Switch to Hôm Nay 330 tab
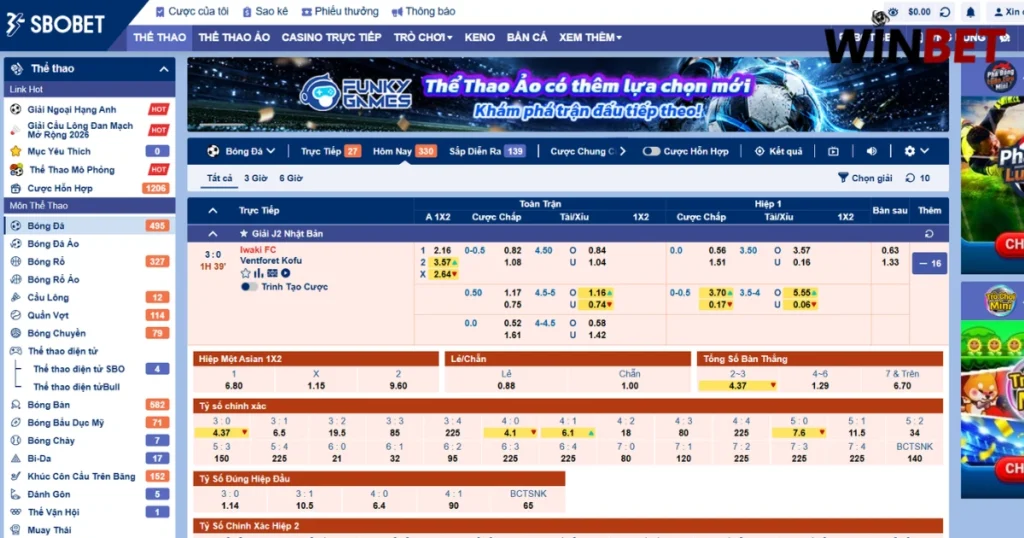 pyautogui.click(x=404, y=151)
